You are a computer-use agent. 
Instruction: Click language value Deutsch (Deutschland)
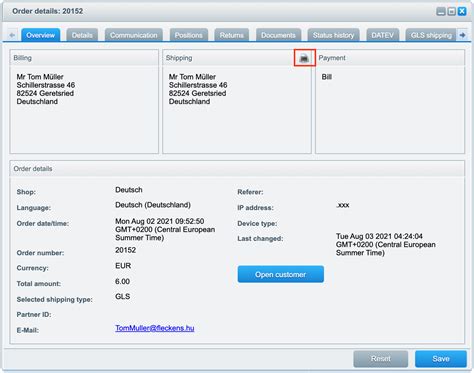153,205
